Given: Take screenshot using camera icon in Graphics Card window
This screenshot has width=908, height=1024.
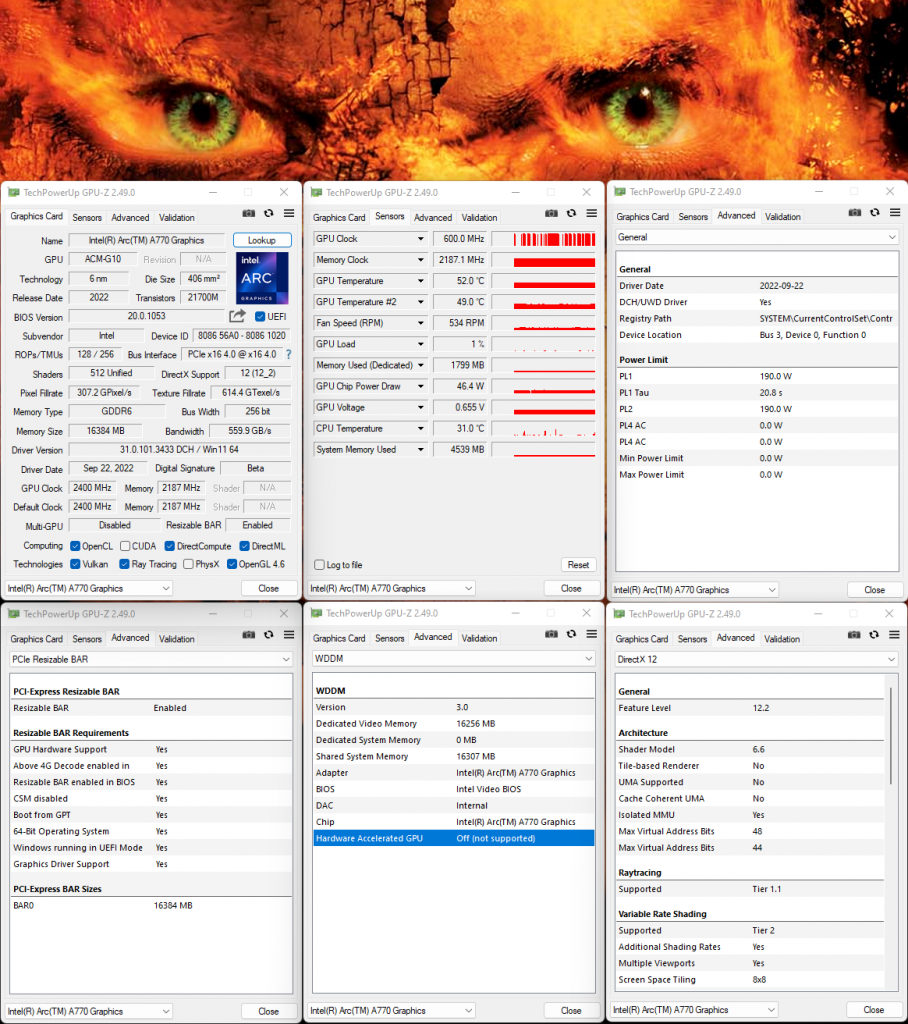Looking at the screenshot, I should tap(249, 214).
